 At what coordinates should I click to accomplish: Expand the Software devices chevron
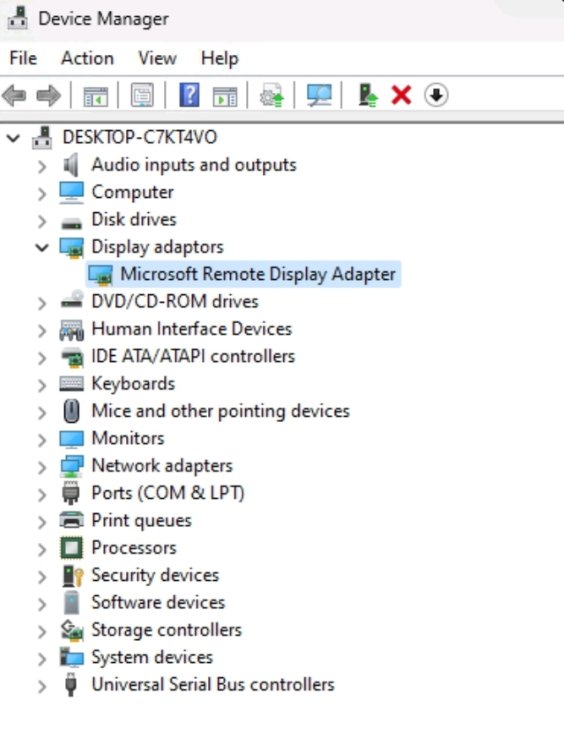(42, 604)
